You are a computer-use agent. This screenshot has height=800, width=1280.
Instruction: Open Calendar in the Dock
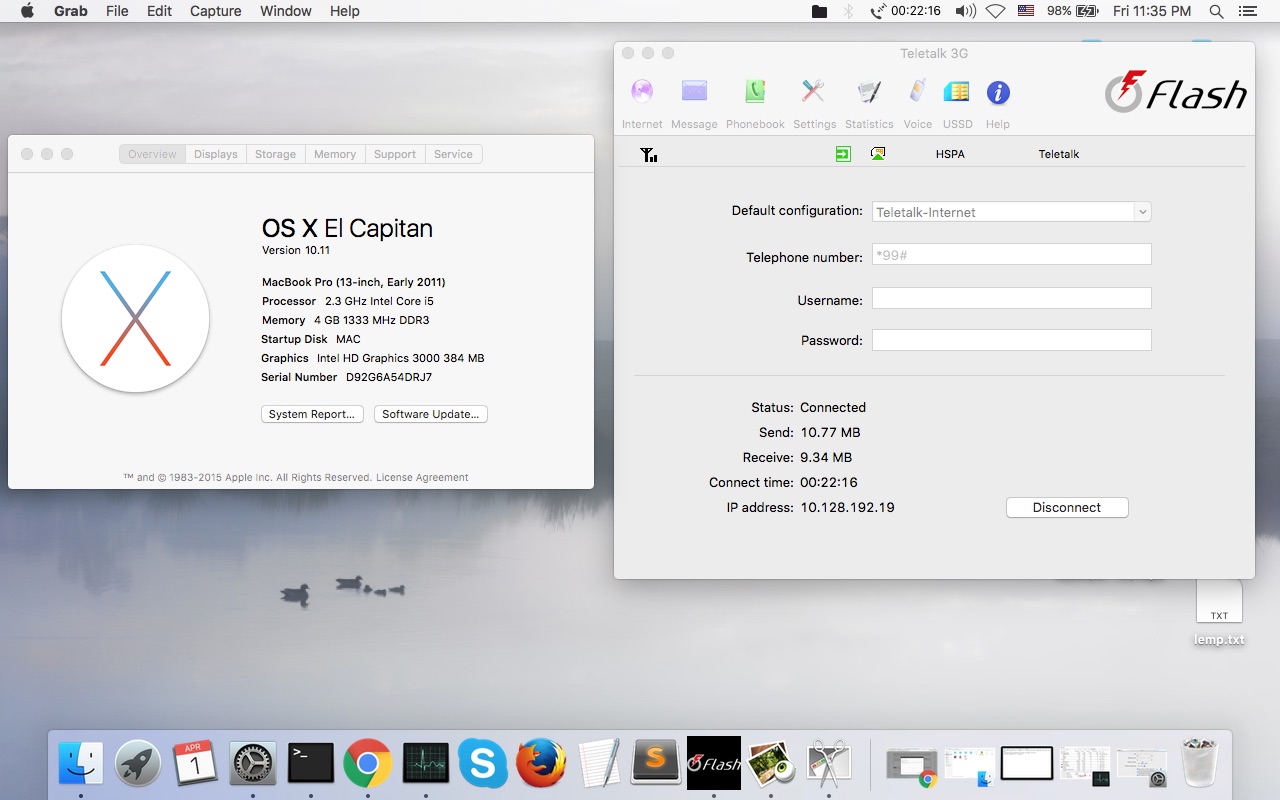(195, 764)
